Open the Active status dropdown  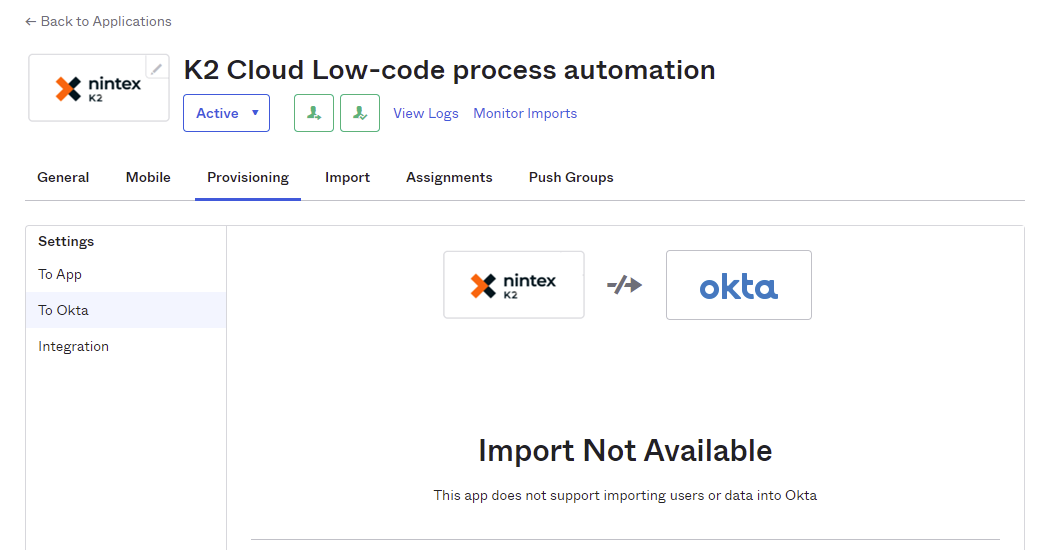pos(226,113)
